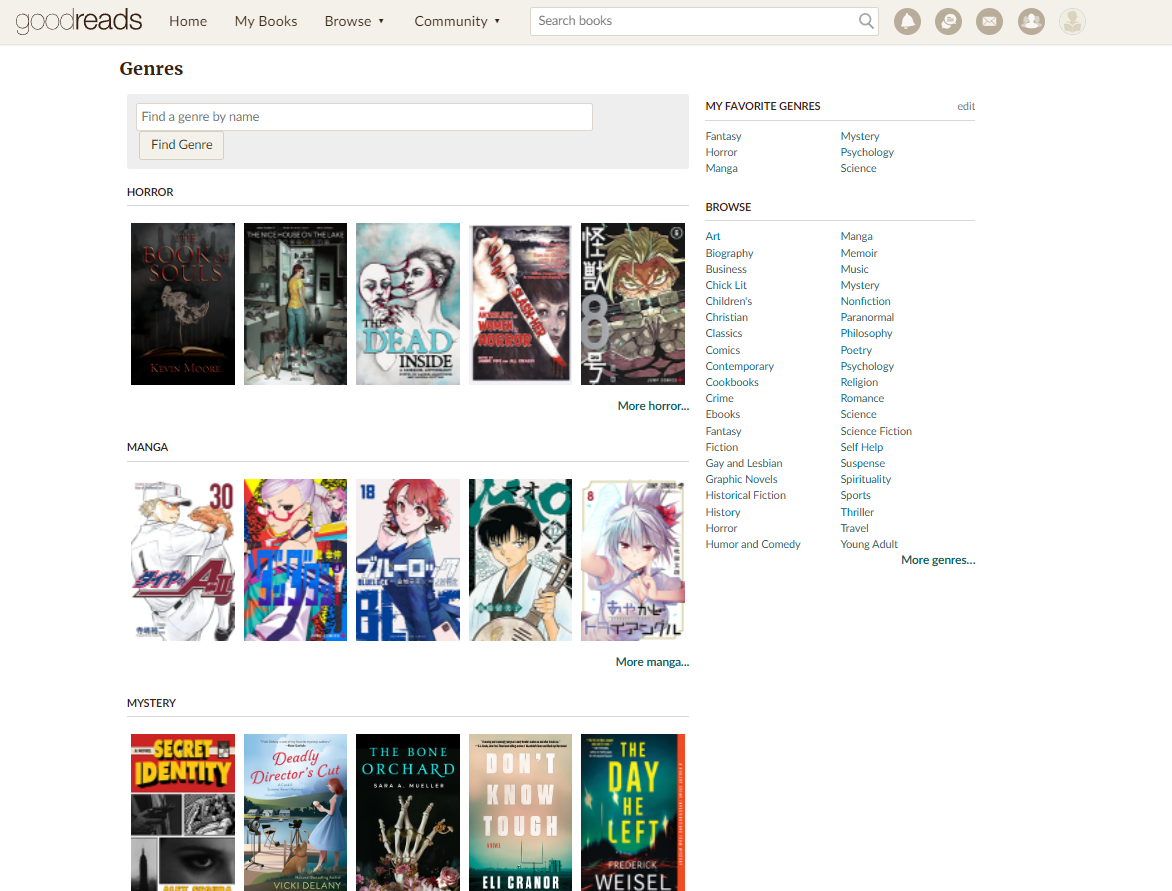Viewport: 1172px width, 891px height.
Task: Show the More genres... list
Action: coord(937,560)
